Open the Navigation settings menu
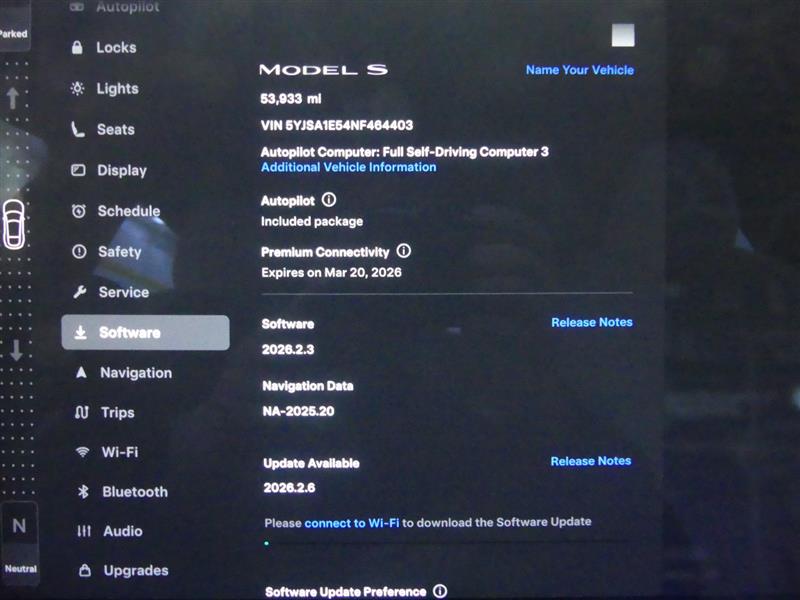Image resolution: width=800 pixels, height=600 pixels. 135,373
